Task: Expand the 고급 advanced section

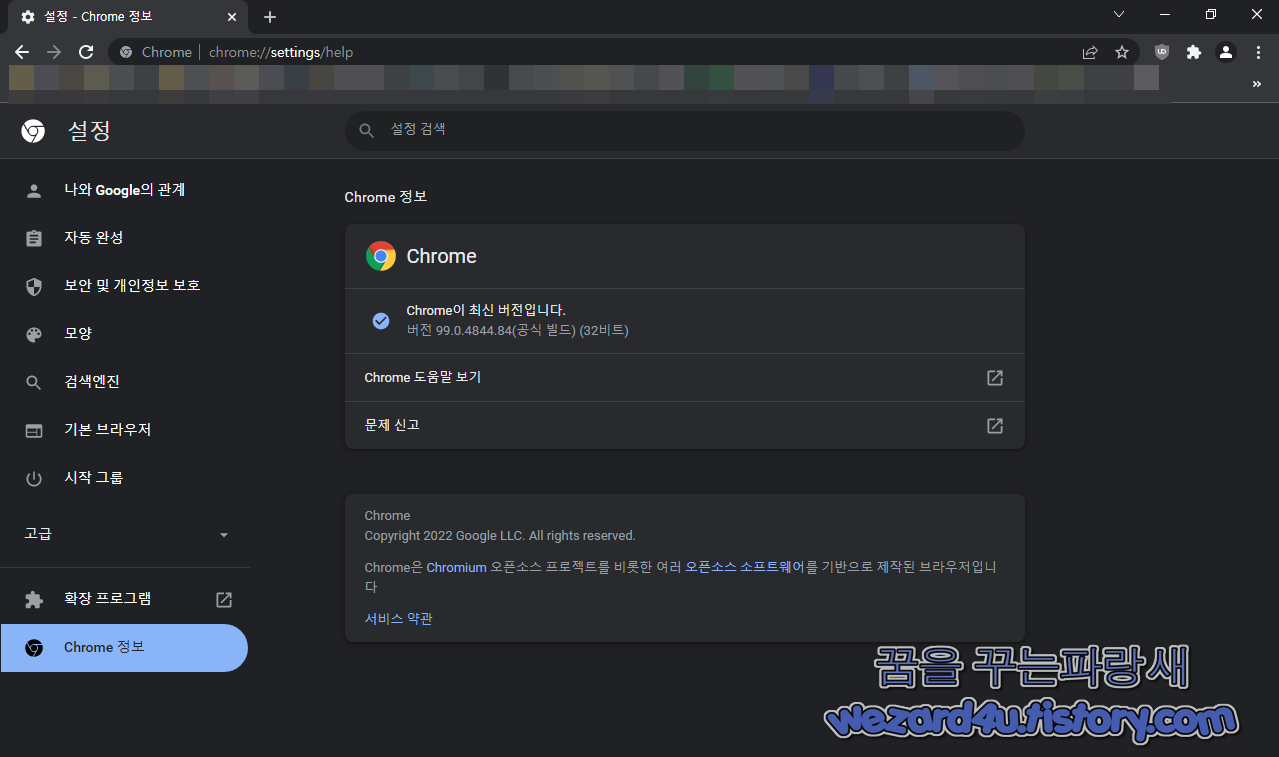Action: click(x=124, y=534)
